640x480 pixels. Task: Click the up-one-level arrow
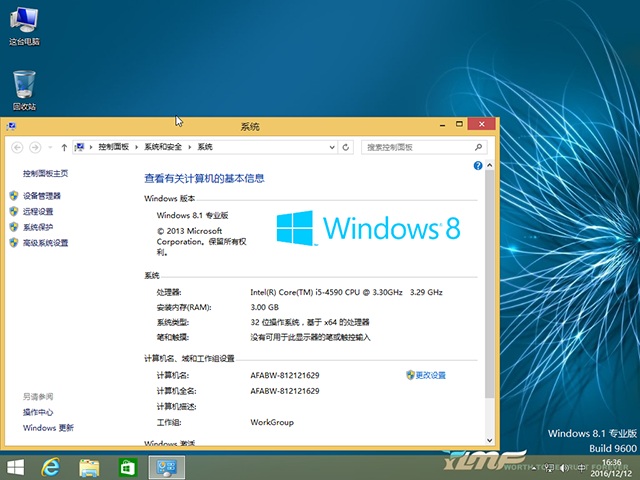click(64, 147)
